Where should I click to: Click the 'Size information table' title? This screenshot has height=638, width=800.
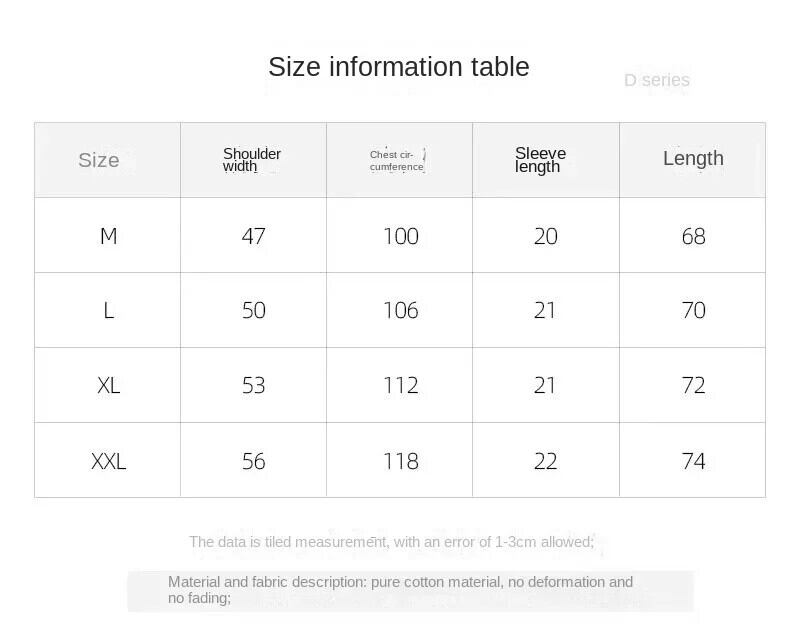tap(398, 67)
